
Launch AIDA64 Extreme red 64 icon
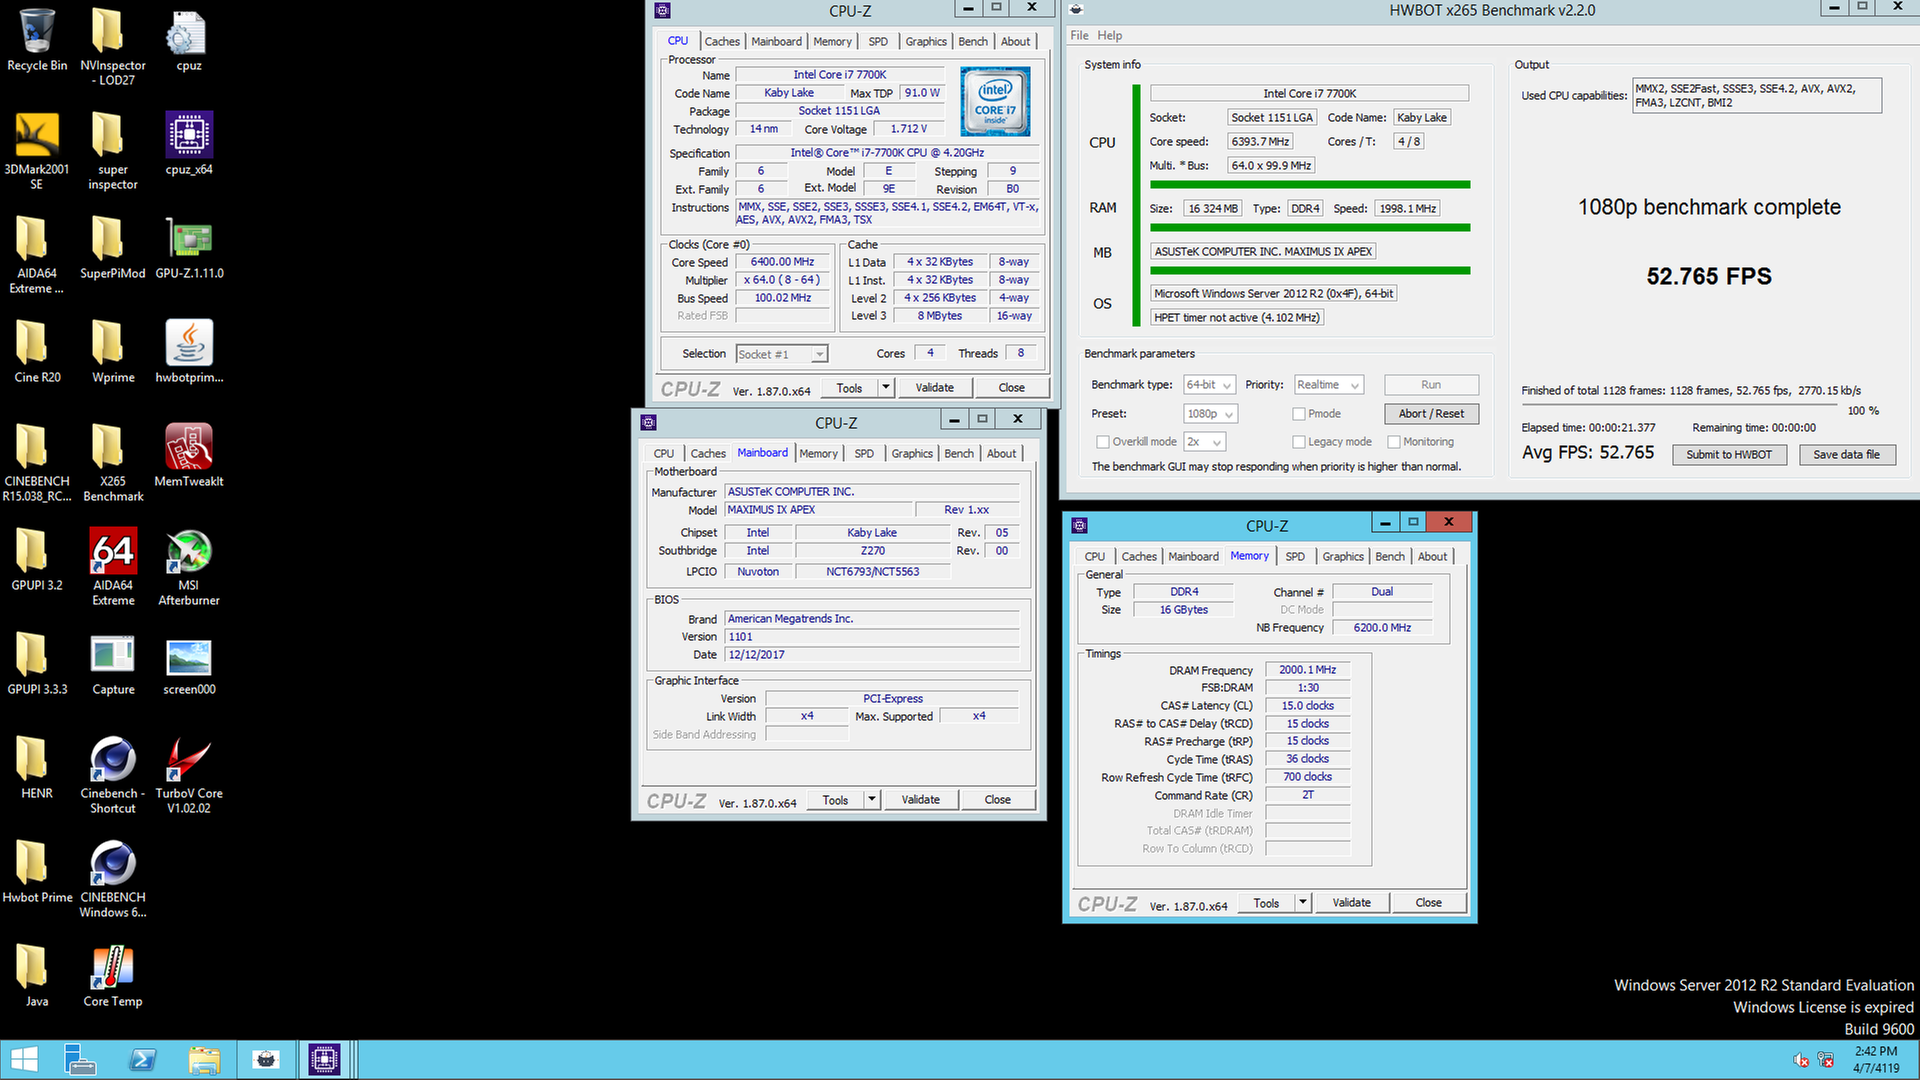[x=113, y=566]
